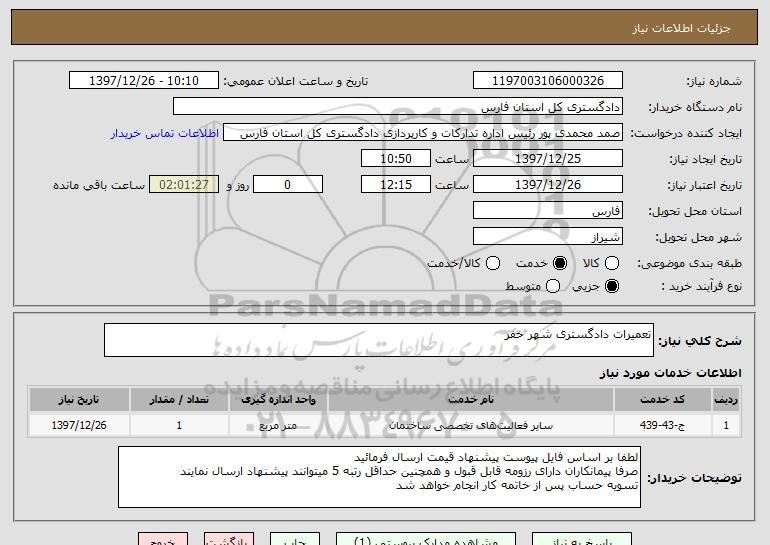The height and width of the screenshot is (545, 770).
Task: Open the اطلاعات تماس خریدار link
Action: 165,134
